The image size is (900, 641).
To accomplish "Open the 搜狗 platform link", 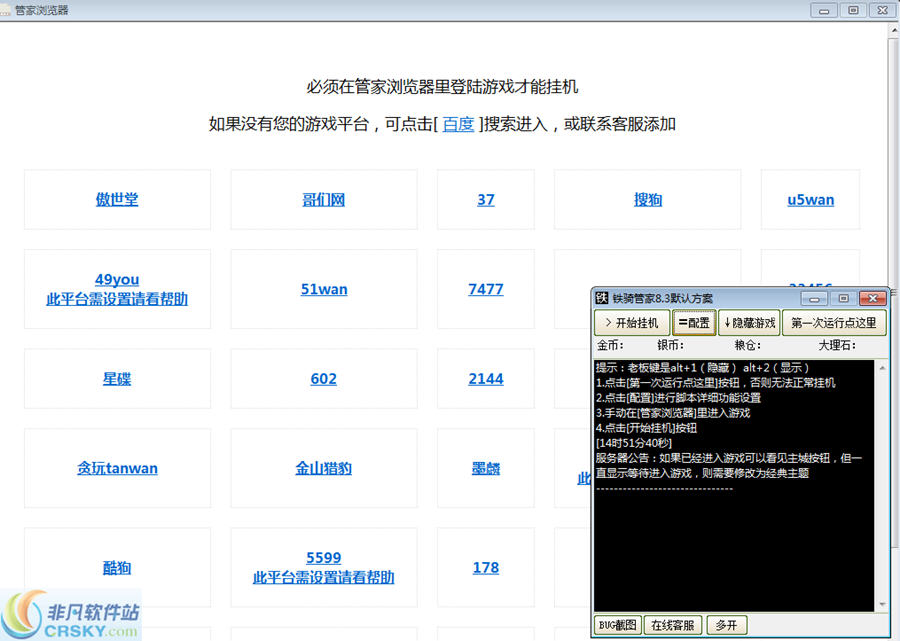I will [x=647, y=200].
